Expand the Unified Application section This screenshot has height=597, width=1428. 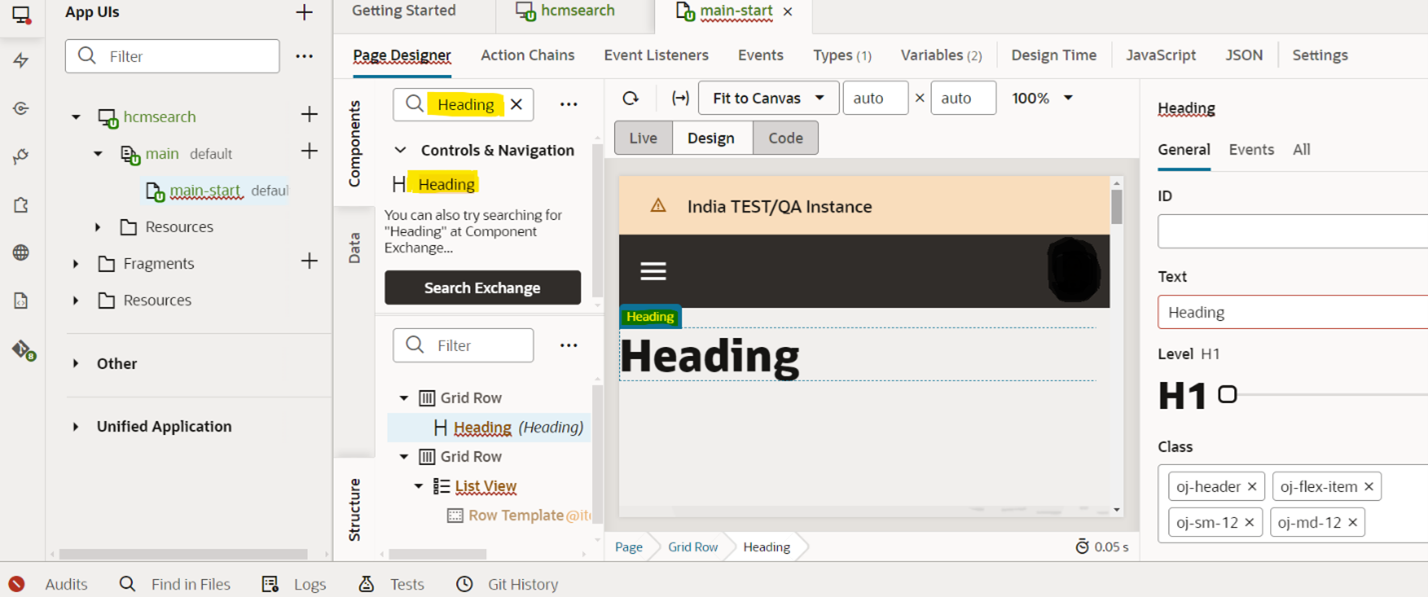(x=76, y=427)
